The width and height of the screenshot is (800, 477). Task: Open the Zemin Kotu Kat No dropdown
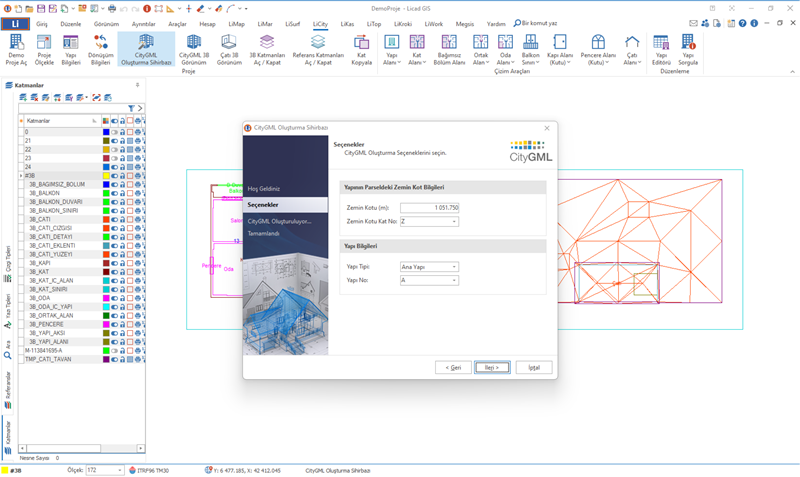coord(454,222)
